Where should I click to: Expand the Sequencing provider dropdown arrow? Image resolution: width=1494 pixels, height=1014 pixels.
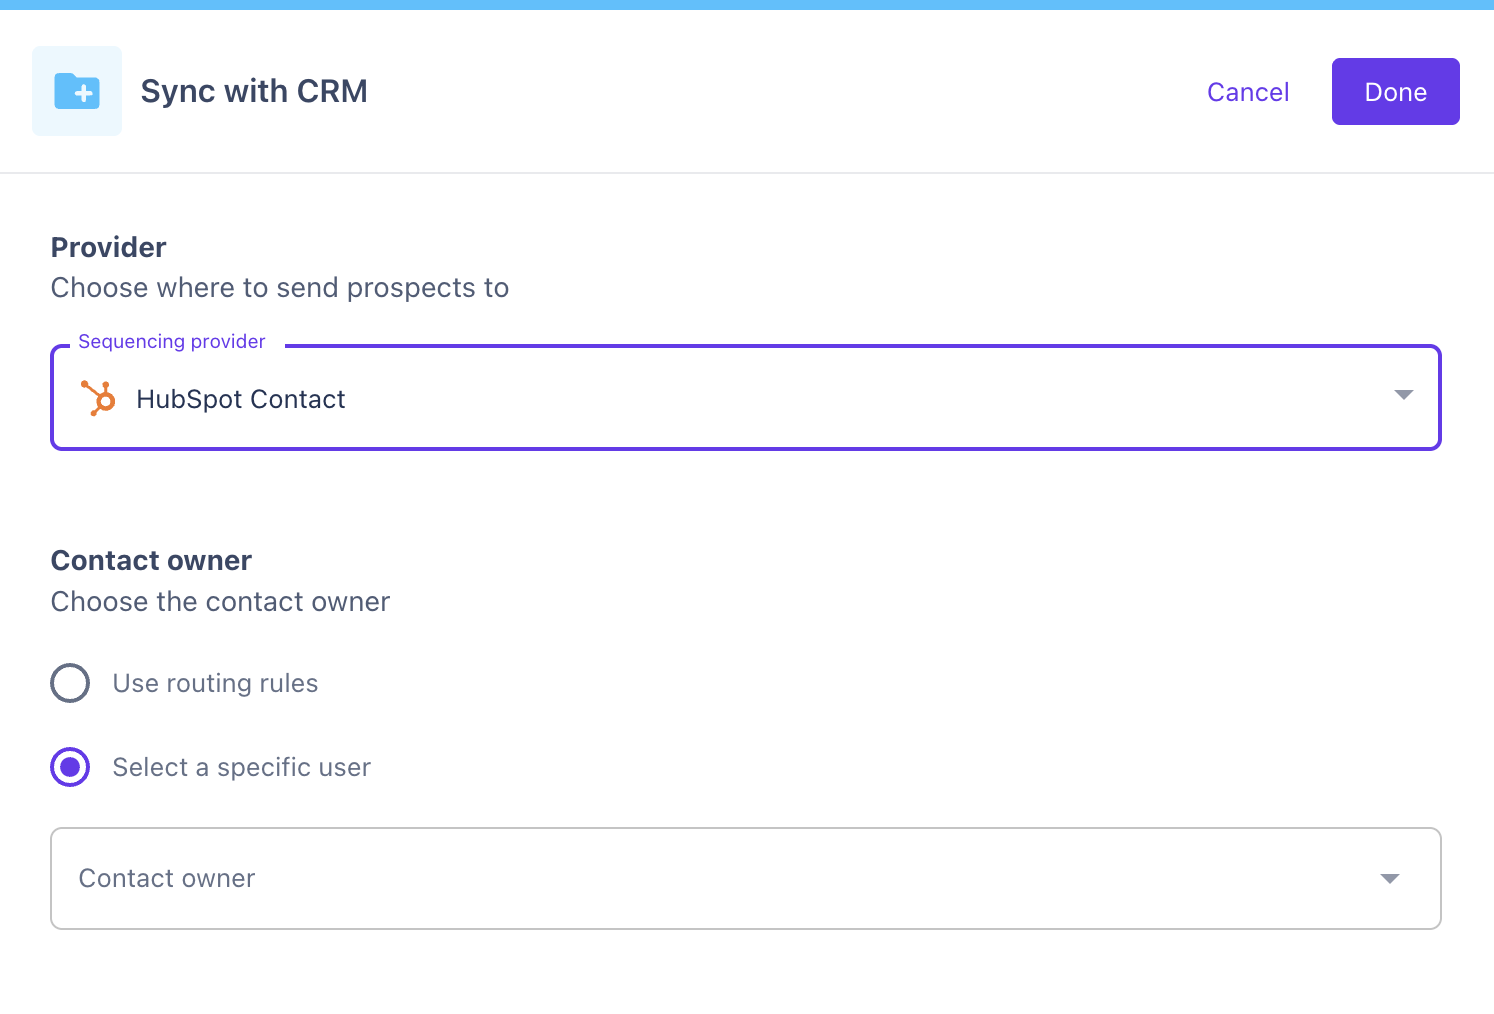tap(1403, 395)
